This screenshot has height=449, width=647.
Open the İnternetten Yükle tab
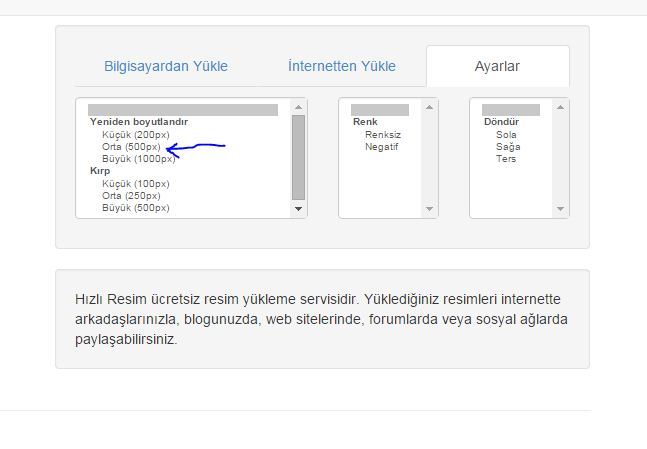click(342, 66)
